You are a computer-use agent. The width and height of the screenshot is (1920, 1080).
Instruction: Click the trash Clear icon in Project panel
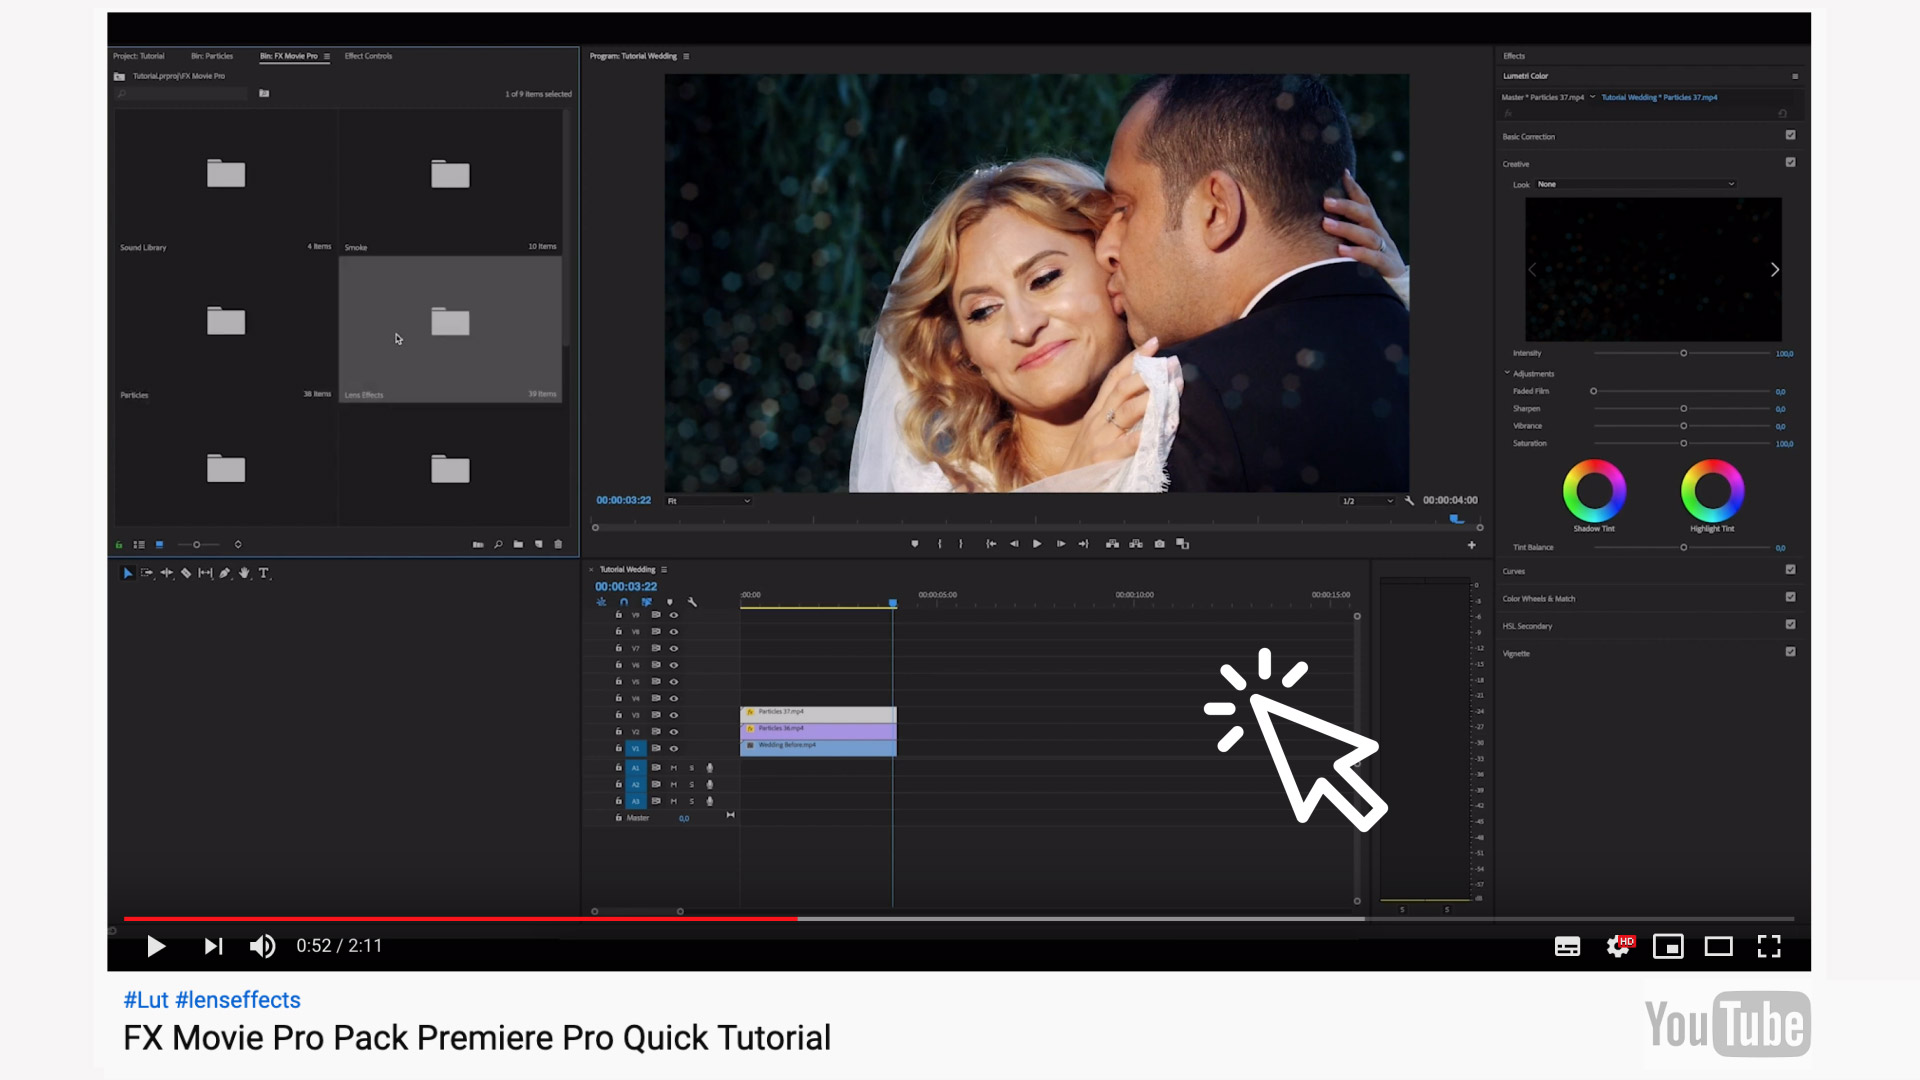[x=558, y=545]
